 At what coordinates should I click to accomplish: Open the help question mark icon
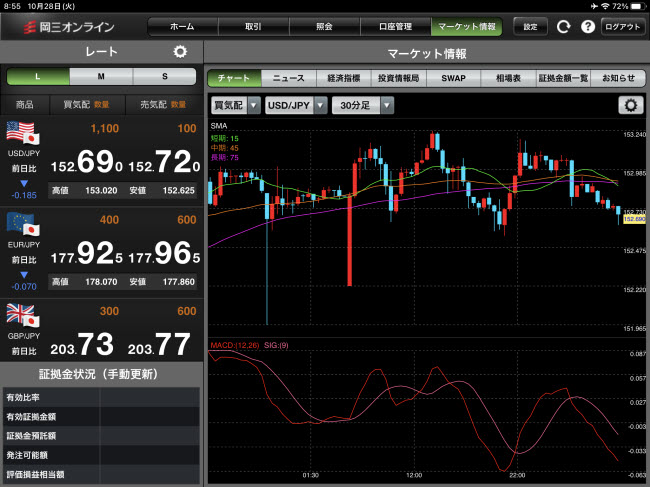[x=587, y=27]
